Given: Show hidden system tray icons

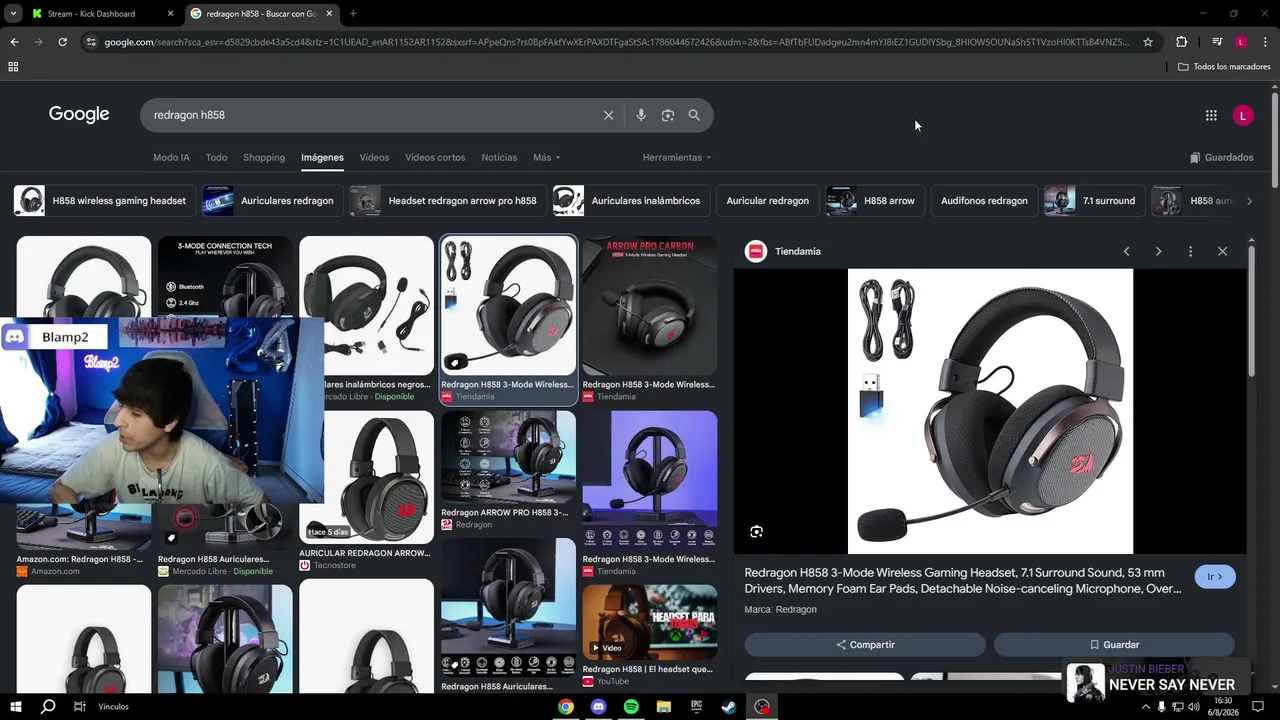Looking at the screenshot, I should [1145, 707].
